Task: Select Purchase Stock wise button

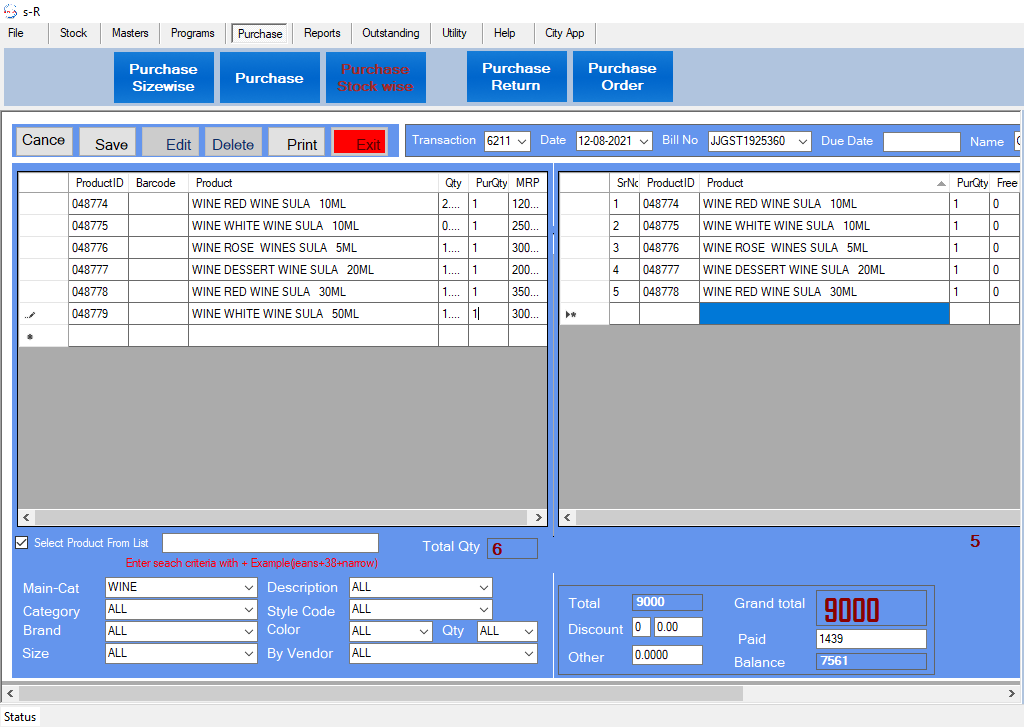Action: click(375, 77)
